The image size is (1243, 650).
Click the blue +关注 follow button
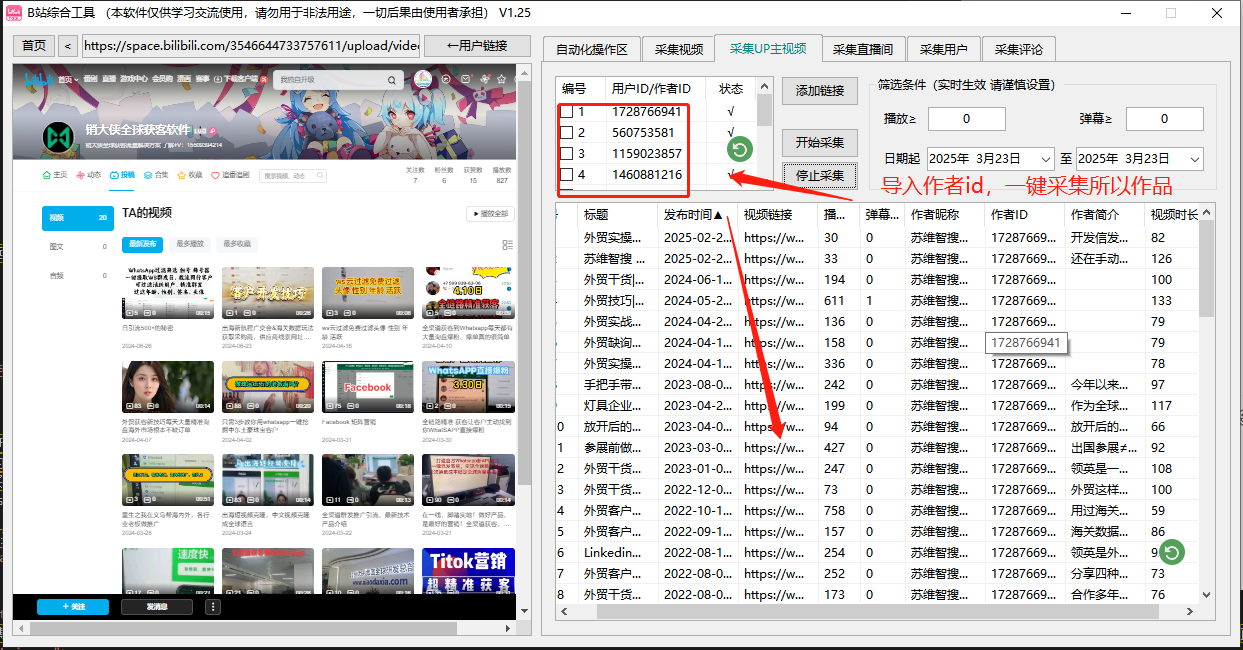[x=72, y=608]
